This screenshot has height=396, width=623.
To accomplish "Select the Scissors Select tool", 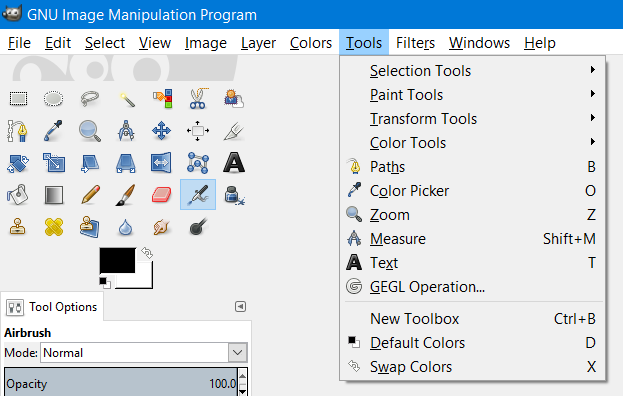I will (198, 99).
